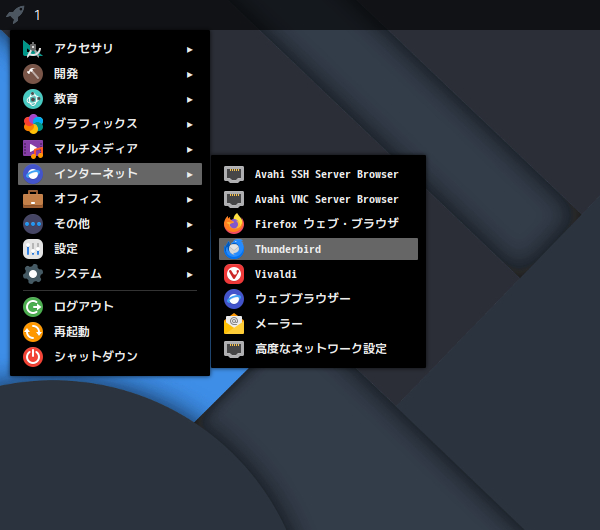Launch Vivaldi browser
Image resolution: width=600 pixels, height=530 pixels.
click(x=318, y=274)
